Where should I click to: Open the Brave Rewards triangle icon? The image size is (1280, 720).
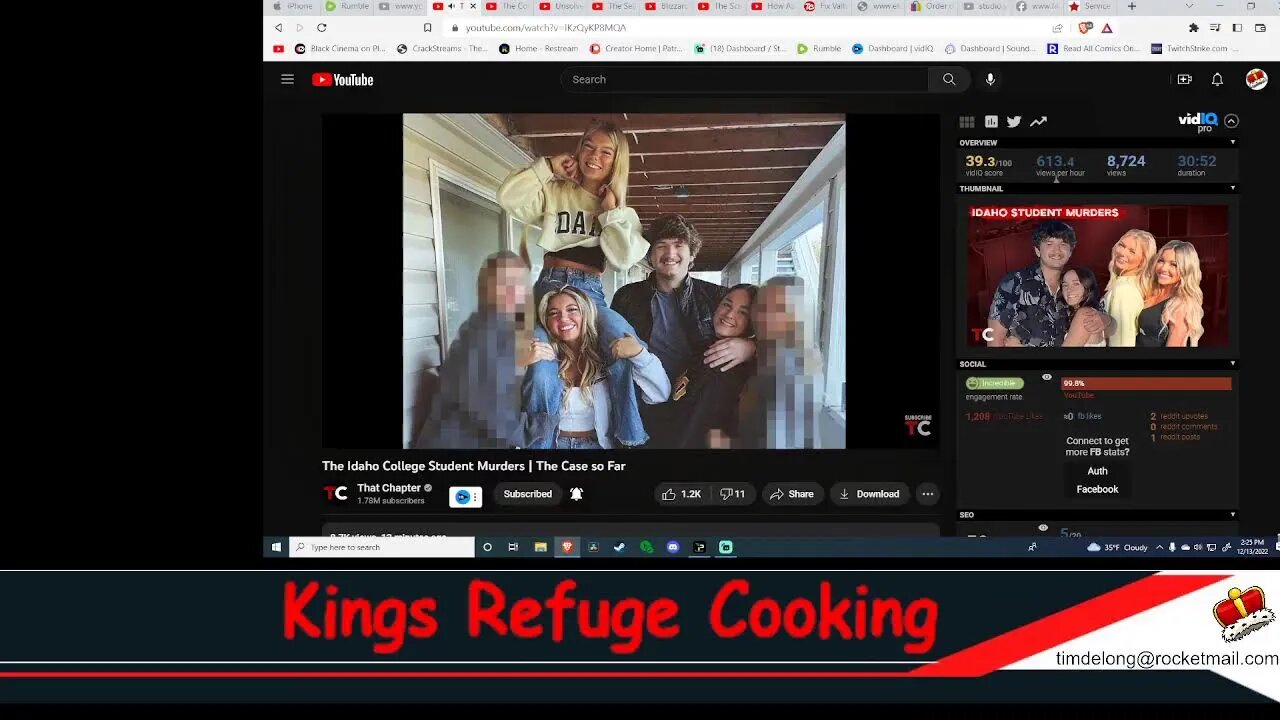[x=1107, y=28]
